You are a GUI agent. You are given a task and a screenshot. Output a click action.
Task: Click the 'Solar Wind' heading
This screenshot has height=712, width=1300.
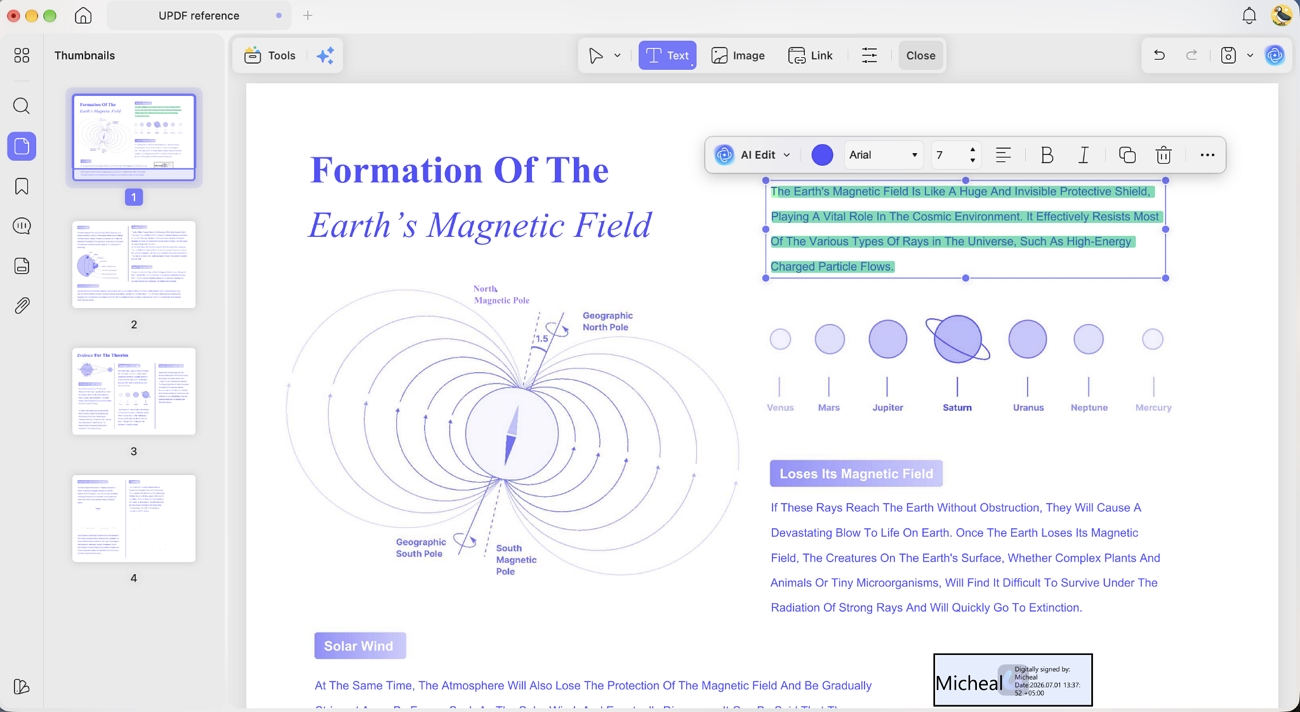tap(359, 646)
